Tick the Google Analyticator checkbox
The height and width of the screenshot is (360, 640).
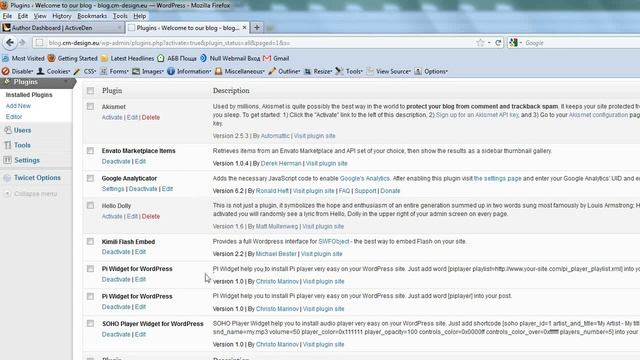[x=90, y=178]
